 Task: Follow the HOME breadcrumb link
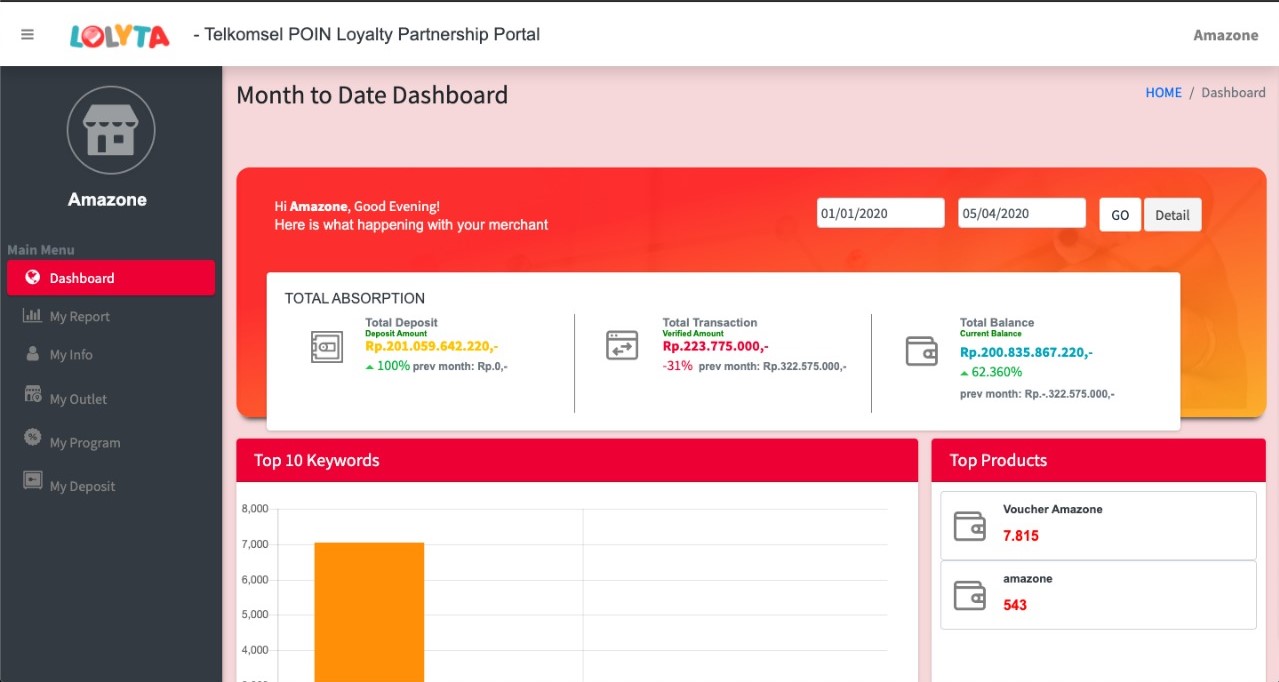coord(1163,92)
